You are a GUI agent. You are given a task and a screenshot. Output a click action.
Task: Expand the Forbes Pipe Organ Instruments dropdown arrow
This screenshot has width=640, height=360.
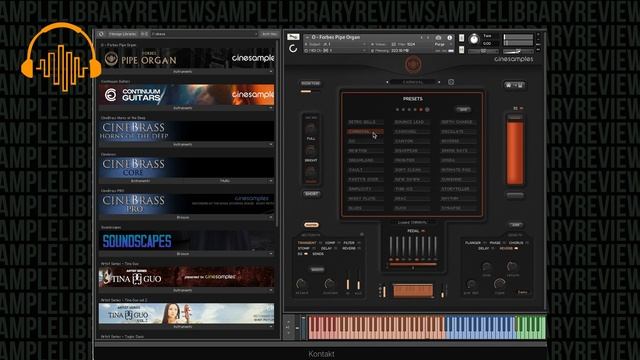point(271,71)
